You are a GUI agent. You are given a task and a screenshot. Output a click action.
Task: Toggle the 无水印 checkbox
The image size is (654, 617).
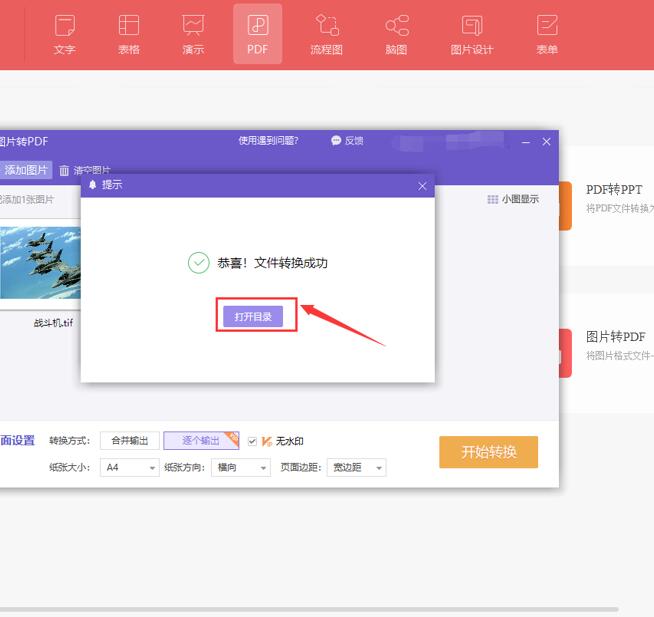pos(252,441)
